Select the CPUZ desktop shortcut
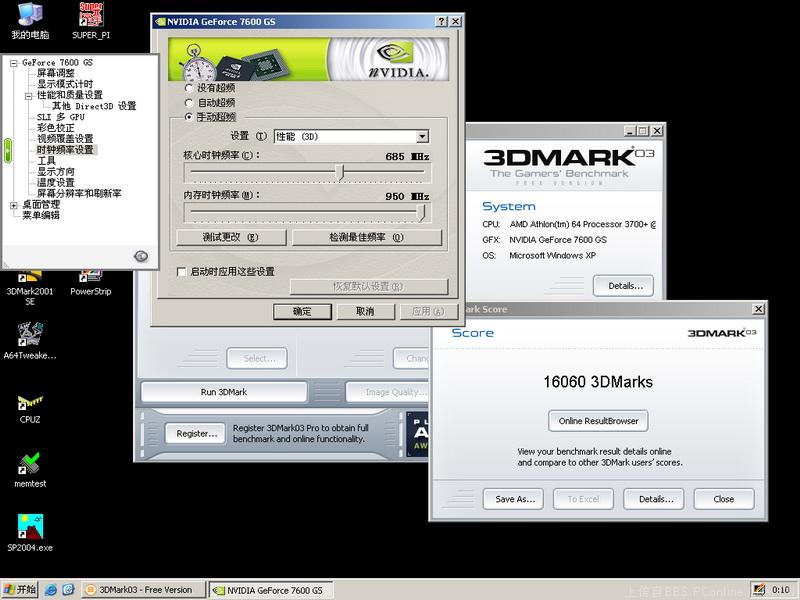This screenshot has width=800, height=600. [x=30, y=408]
